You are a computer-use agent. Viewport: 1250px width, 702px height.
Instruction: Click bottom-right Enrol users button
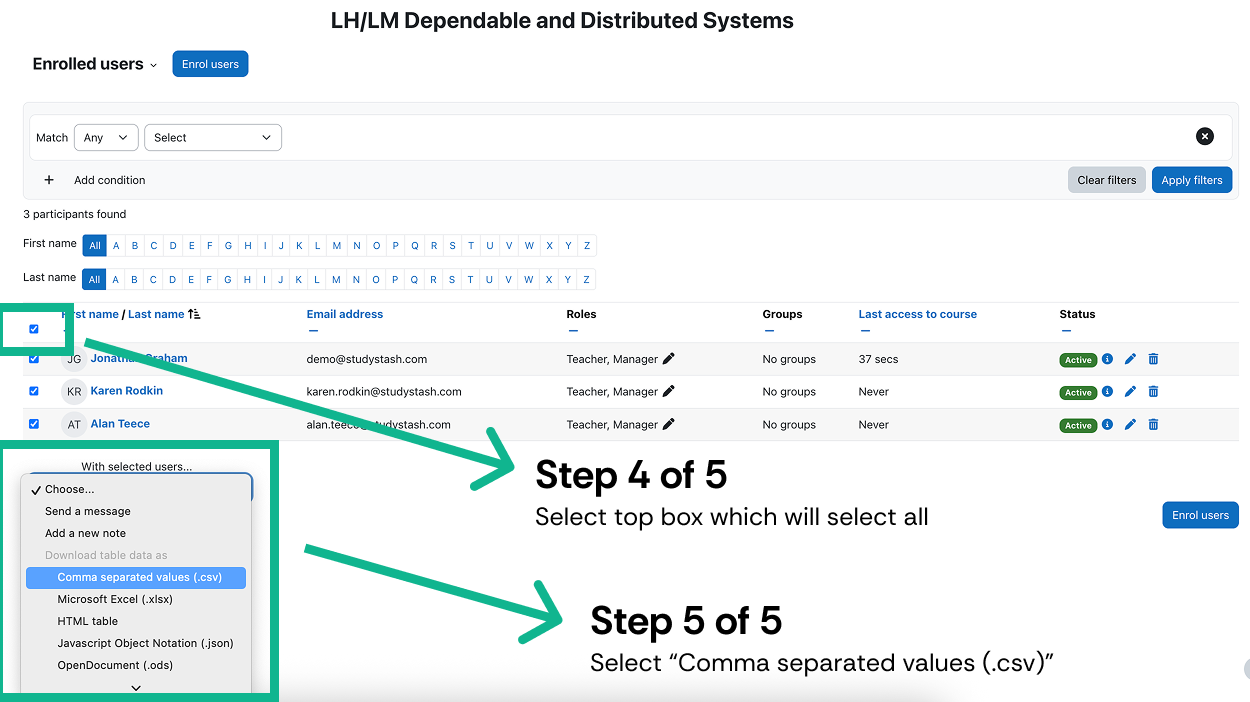click(1200, 515)
